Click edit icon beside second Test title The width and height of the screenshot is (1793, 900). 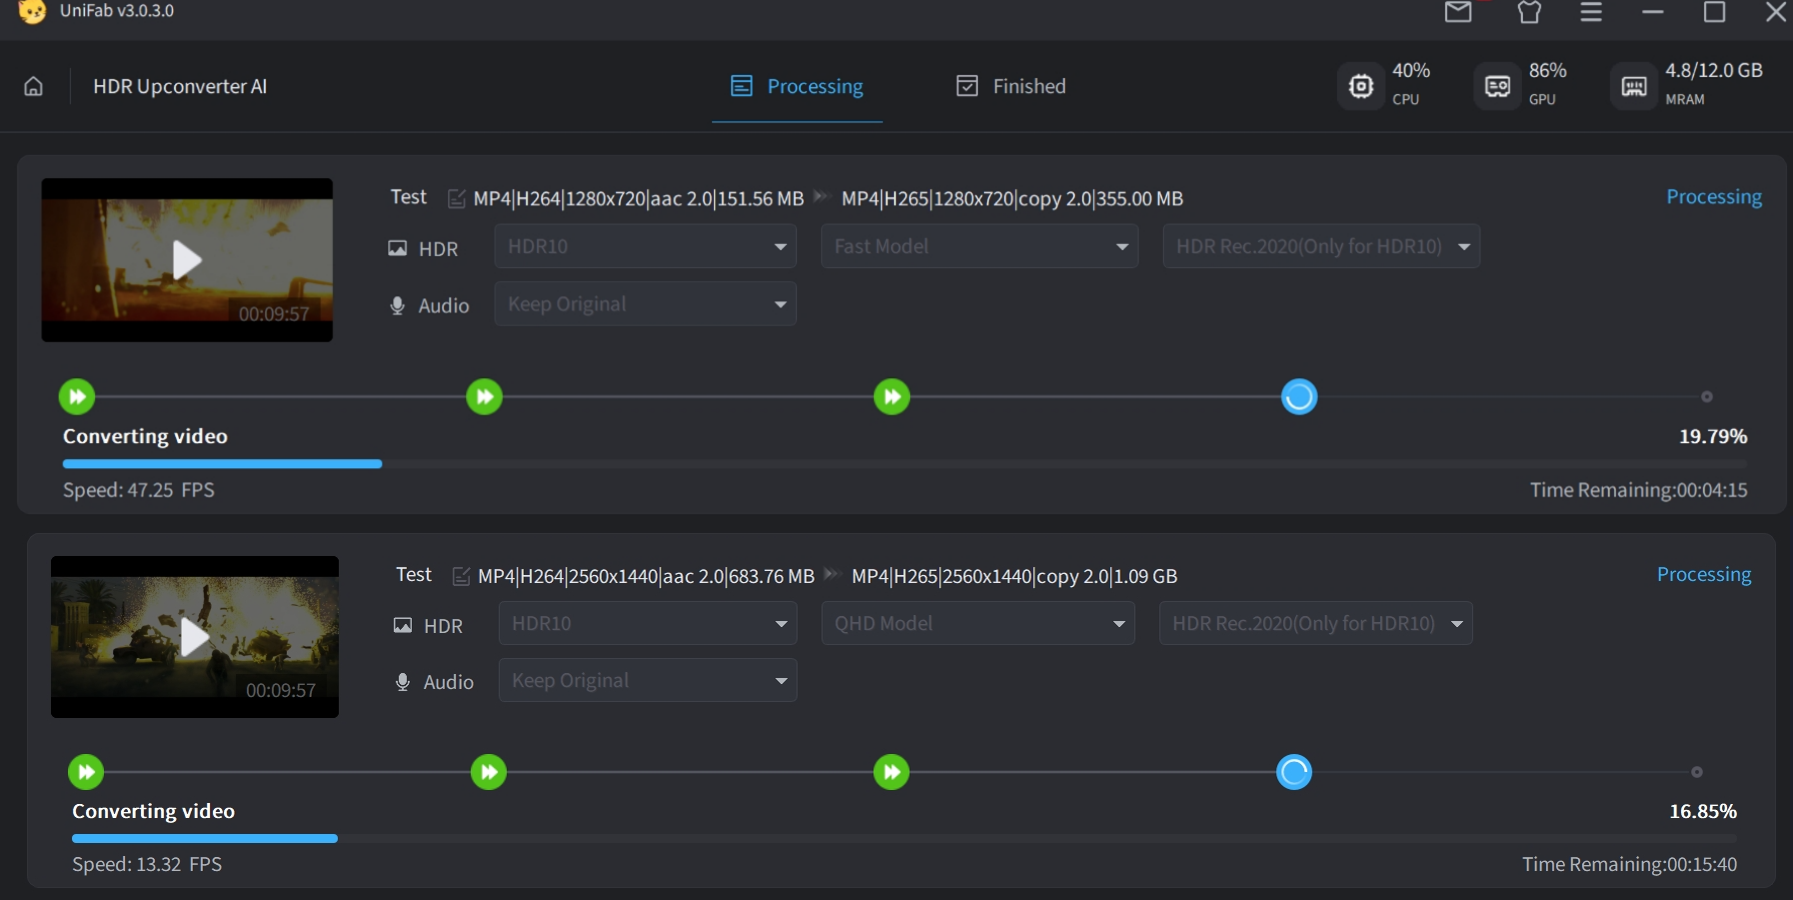[461, 576]
